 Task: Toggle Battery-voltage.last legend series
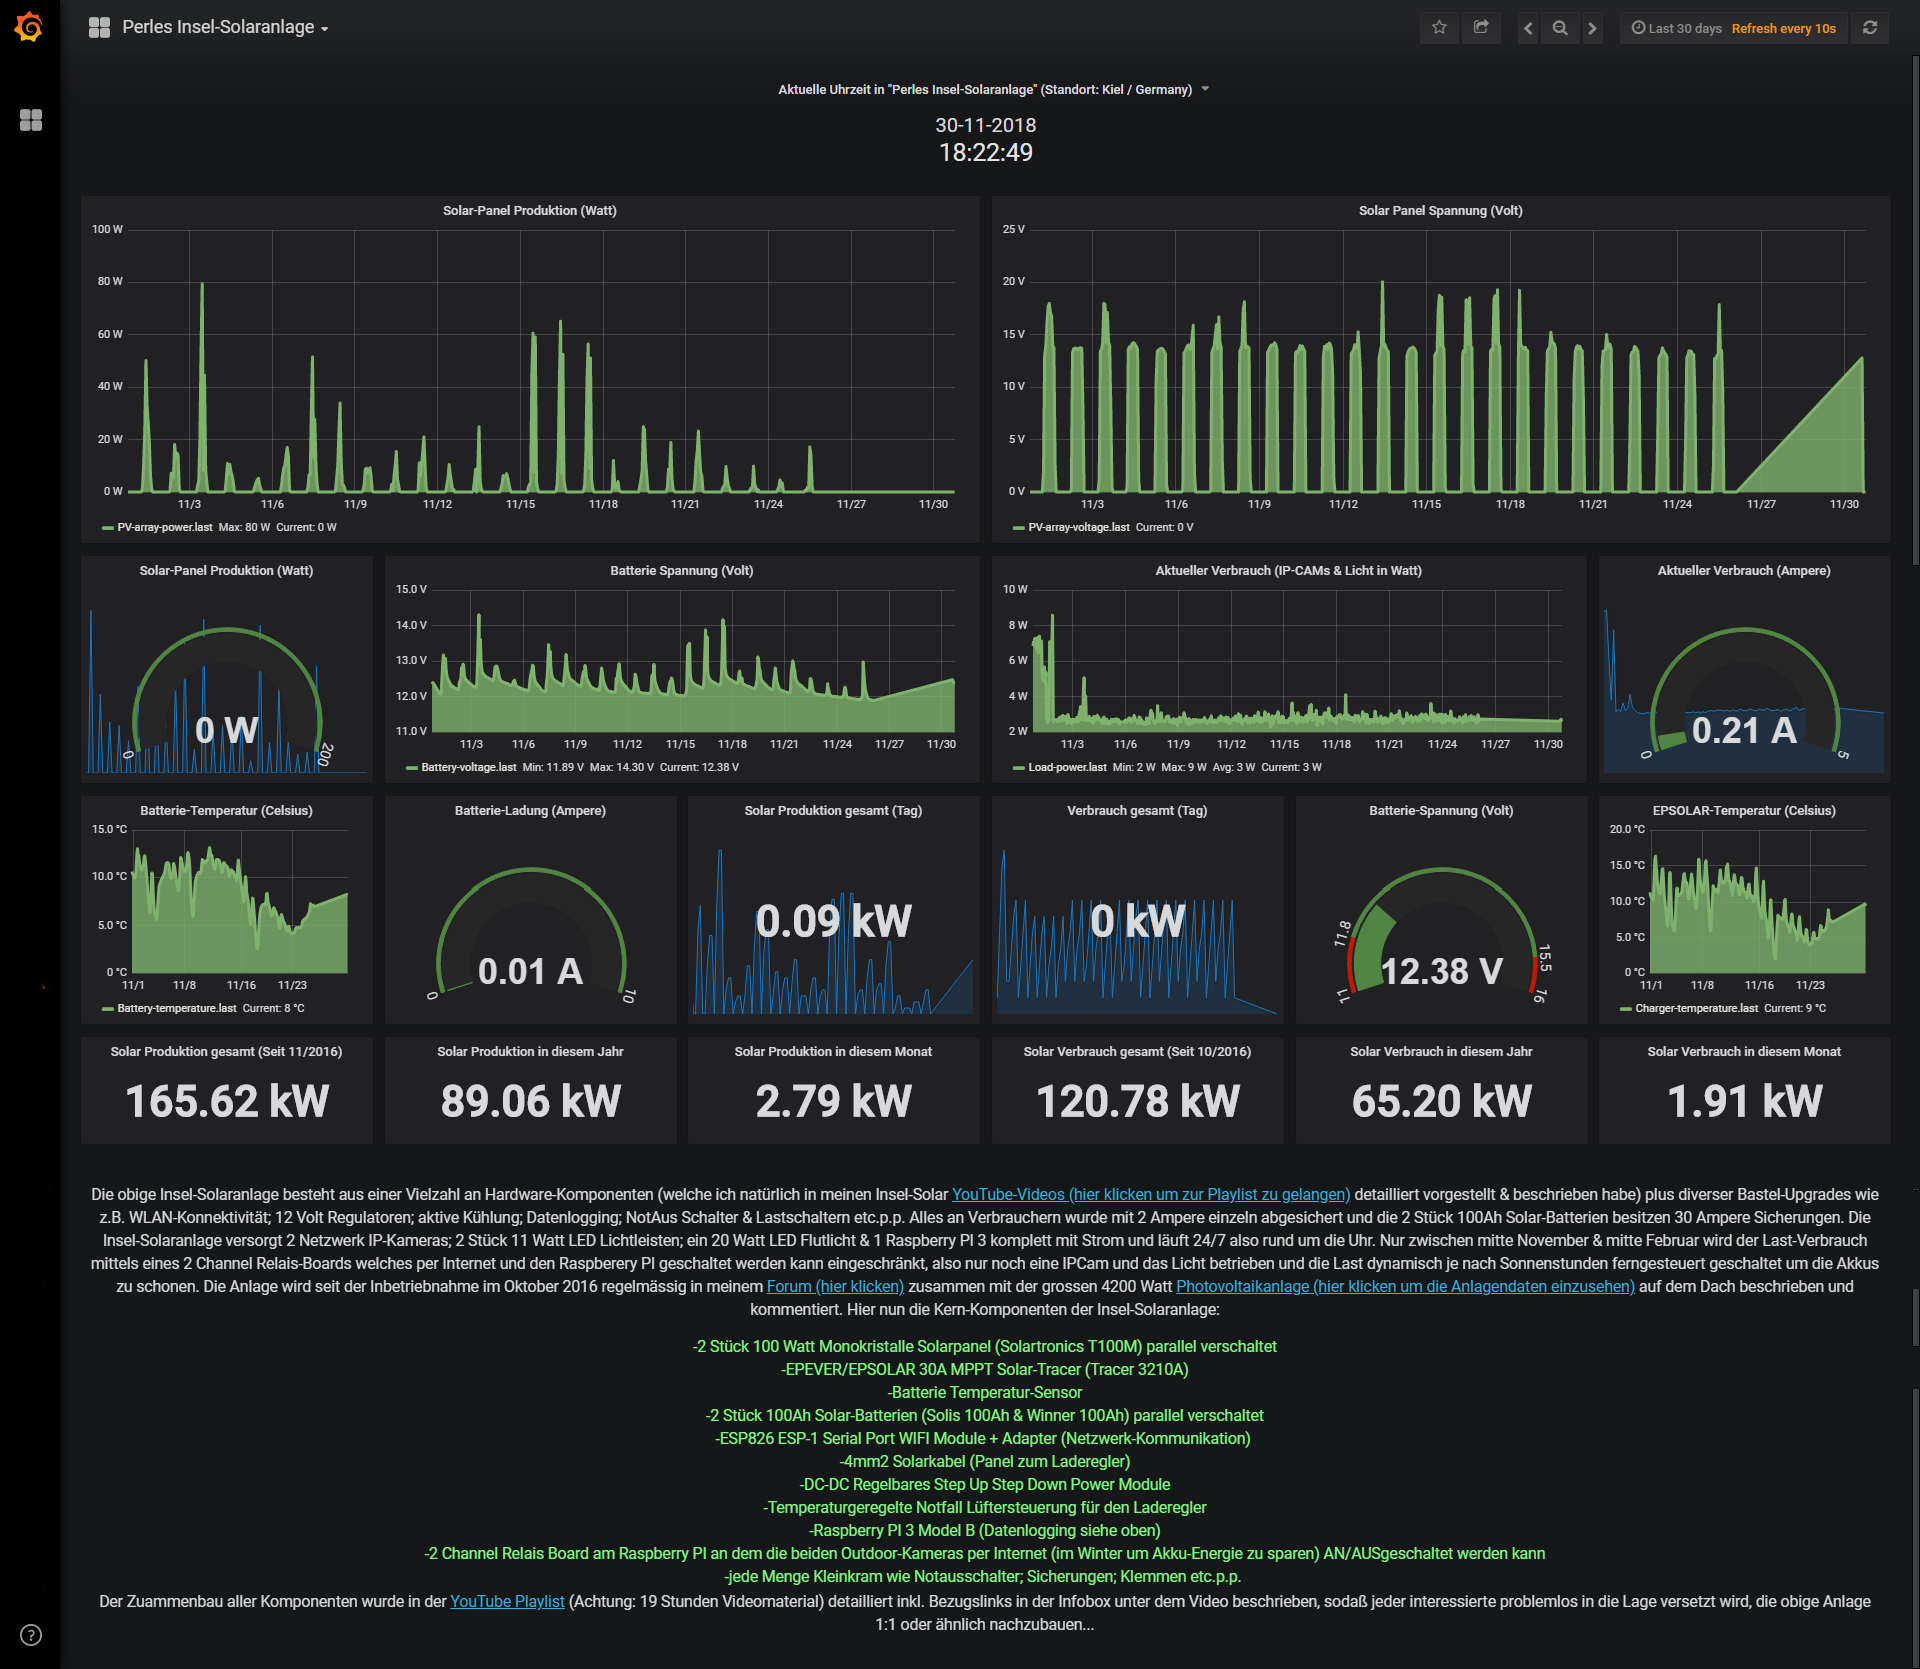(x=468, y=767)
